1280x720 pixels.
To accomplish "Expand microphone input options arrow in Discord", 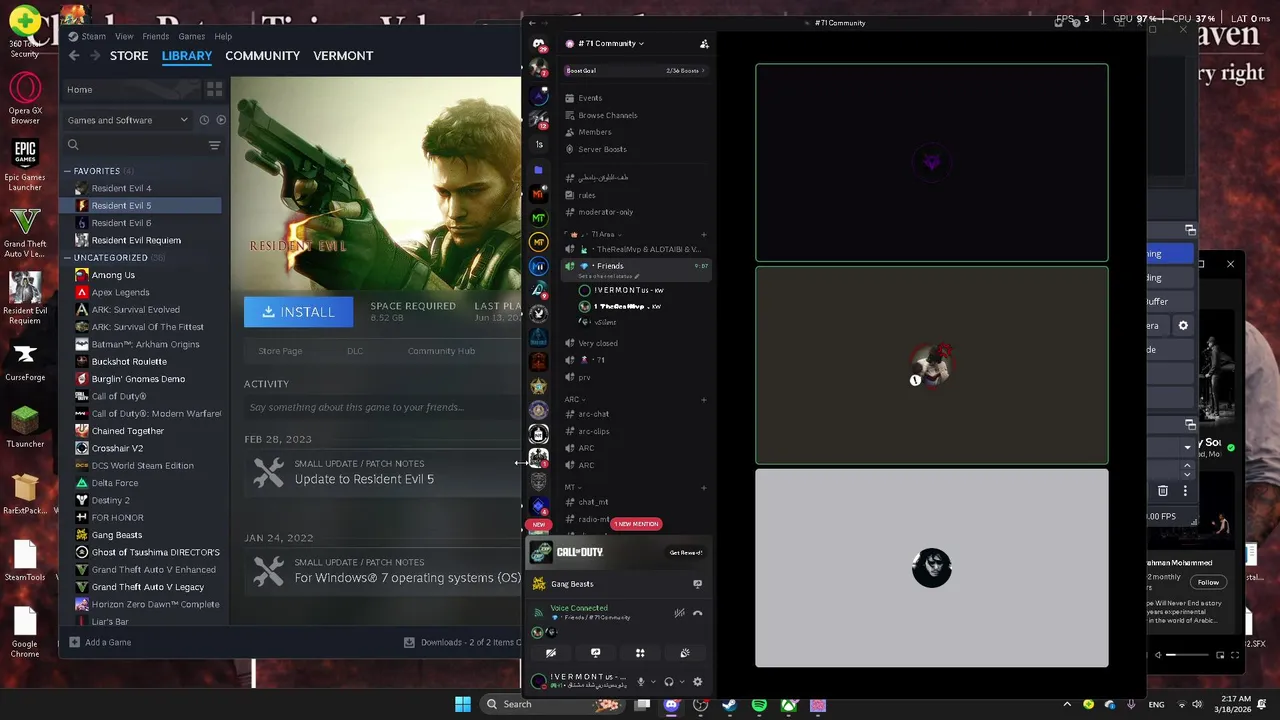I will coord(653,682).
